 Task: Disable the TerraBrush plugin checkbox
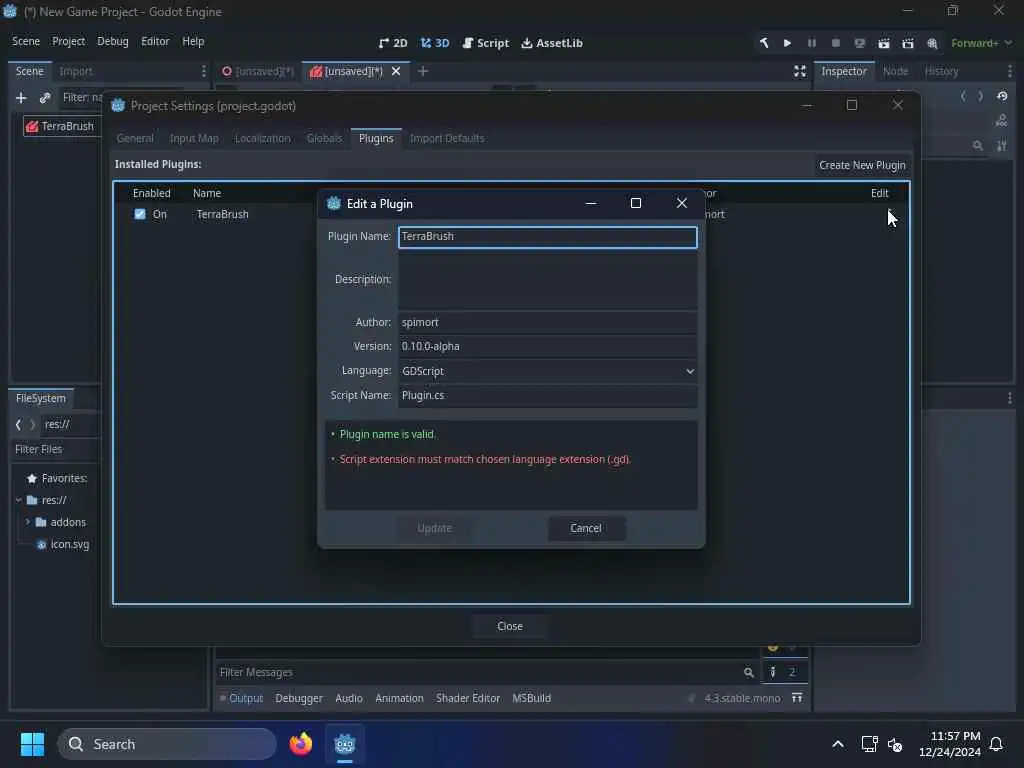tap(140, 214)
